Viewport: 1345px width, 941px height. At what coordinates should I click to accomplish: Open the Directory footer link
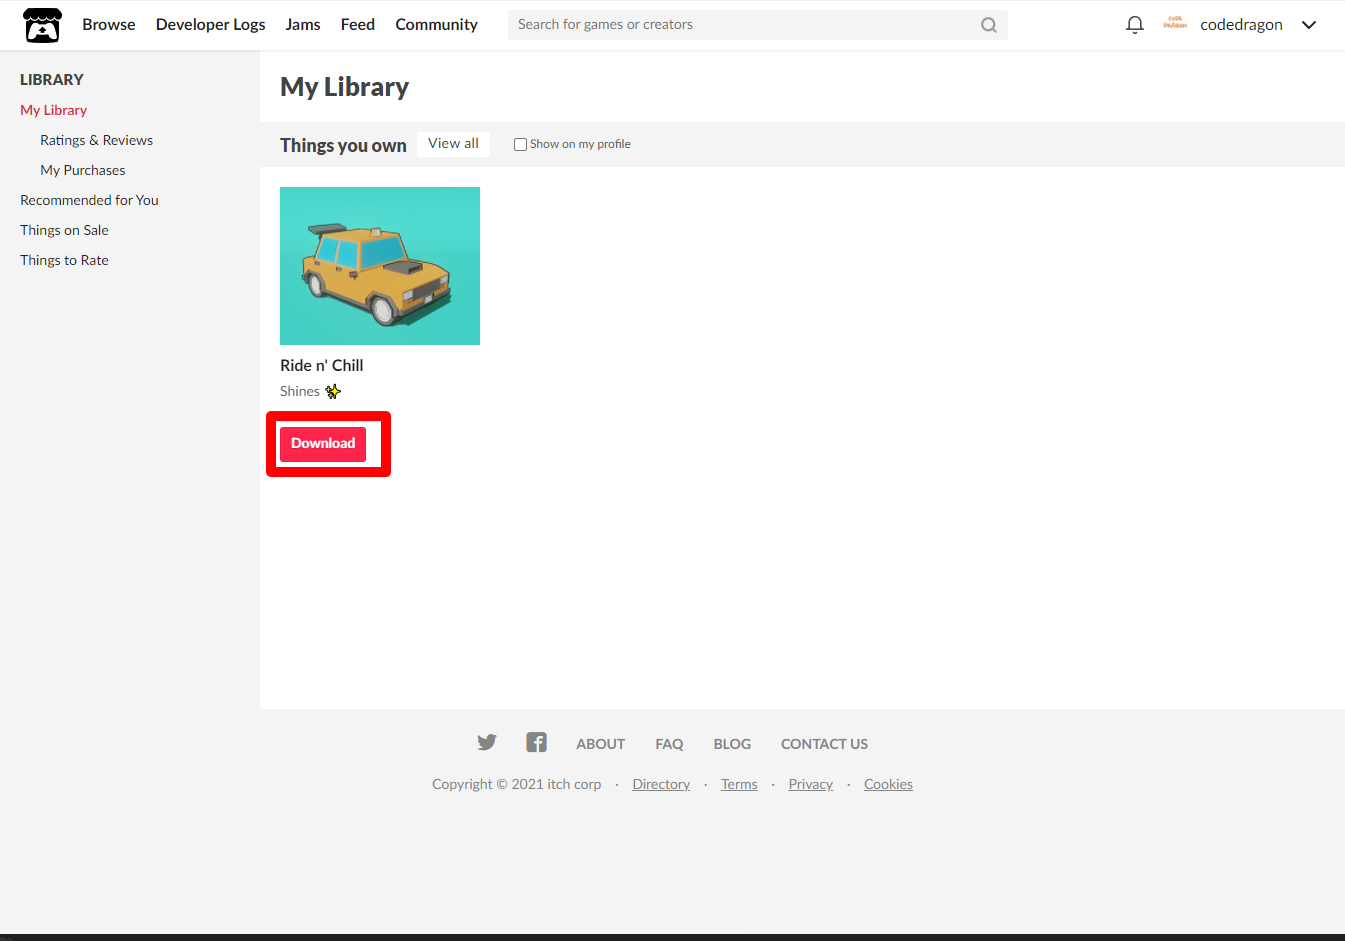(661, 784)
